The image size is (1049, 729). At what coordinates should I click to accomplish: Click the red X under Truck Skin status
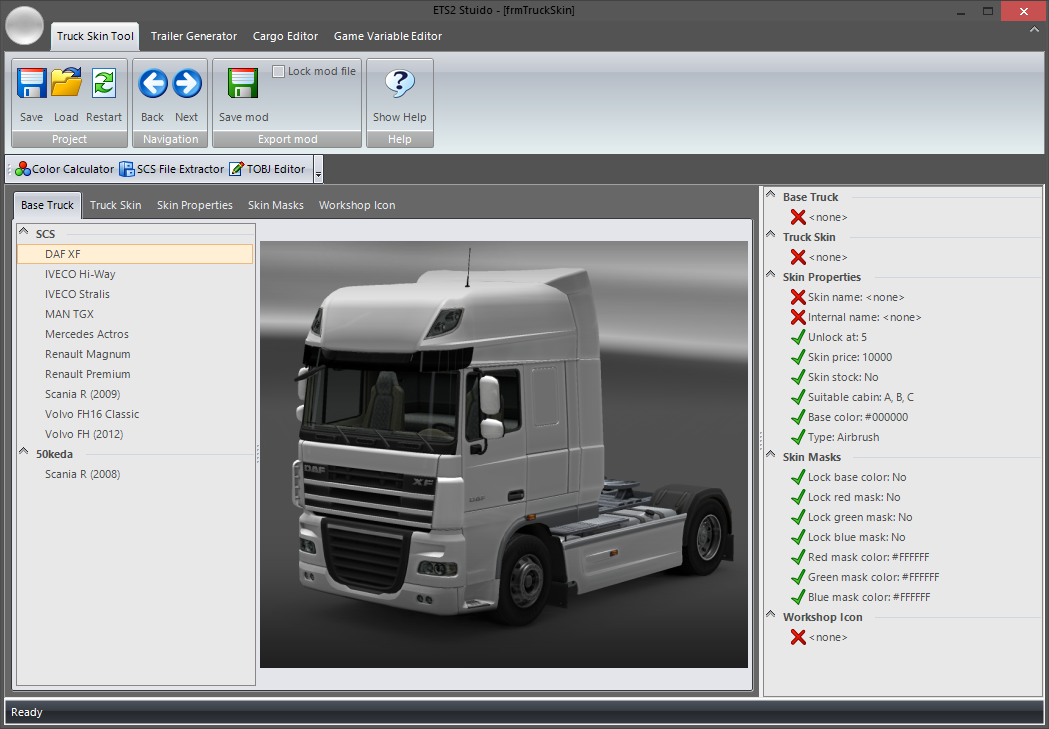[797, 257]
